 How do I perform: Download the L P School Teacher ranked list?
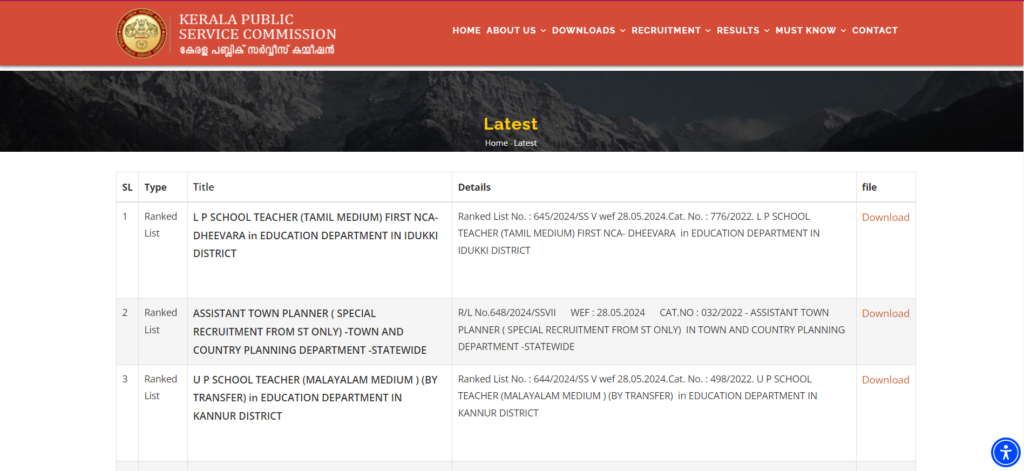point(886,218)
